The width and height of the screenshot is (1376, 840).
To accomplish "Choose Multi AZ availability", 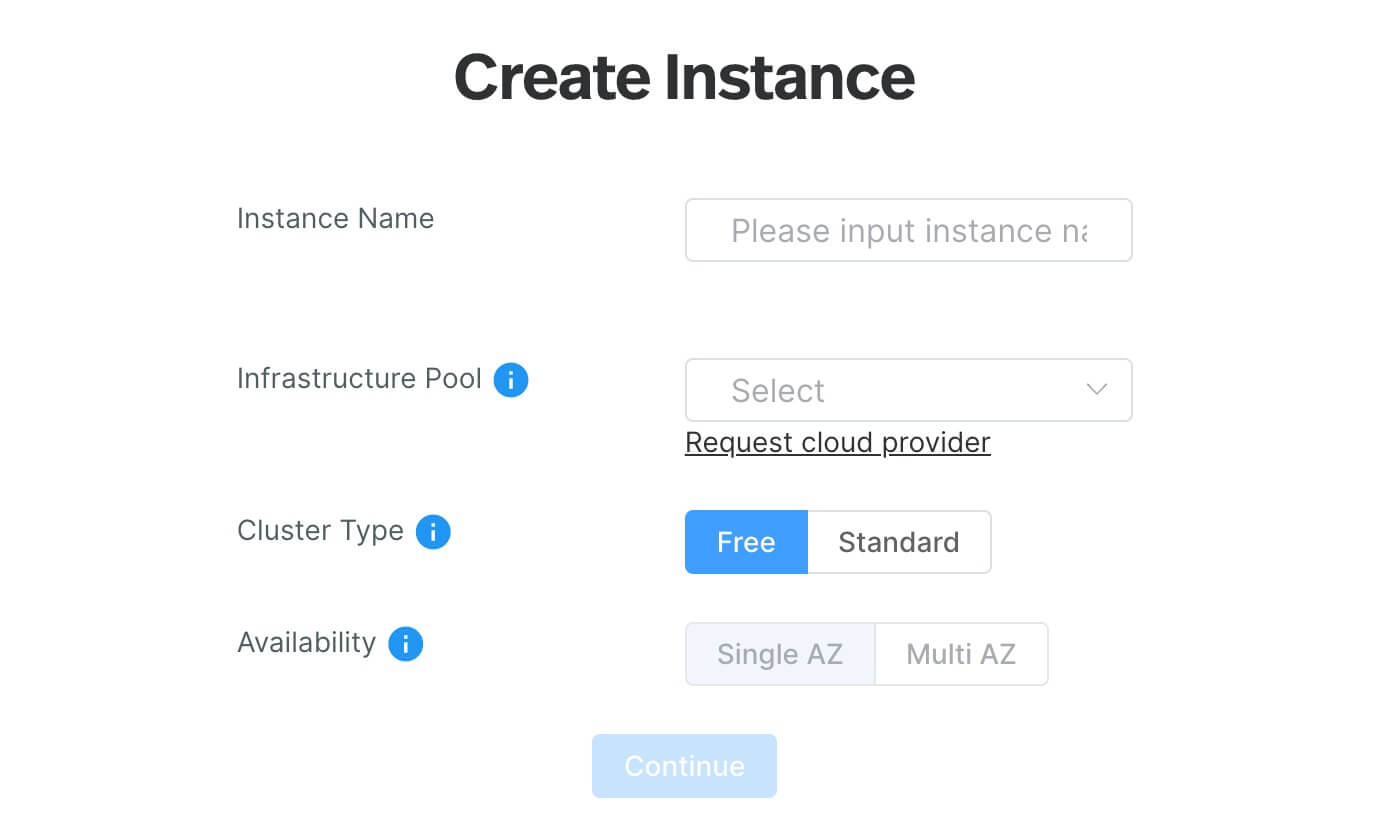I will point(960,654).
